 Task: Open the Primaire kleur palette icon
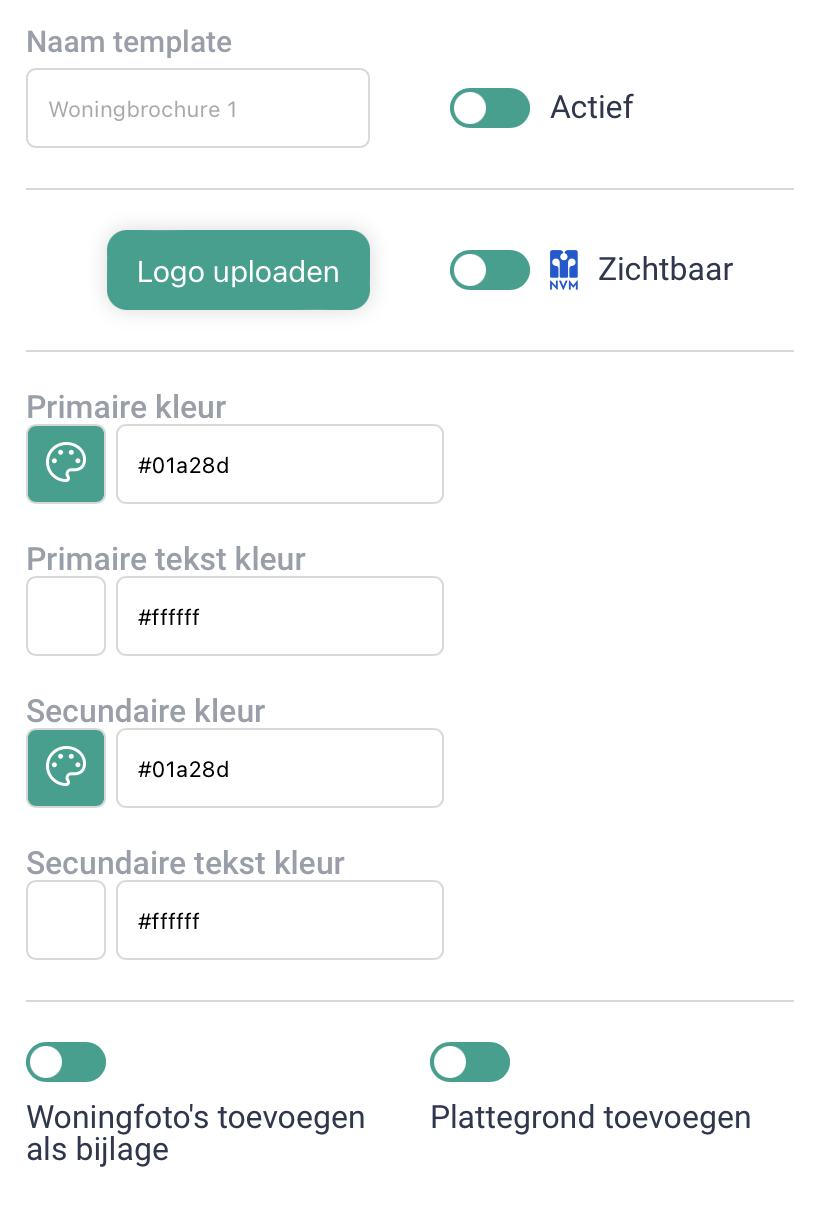[x=66, y=464]
